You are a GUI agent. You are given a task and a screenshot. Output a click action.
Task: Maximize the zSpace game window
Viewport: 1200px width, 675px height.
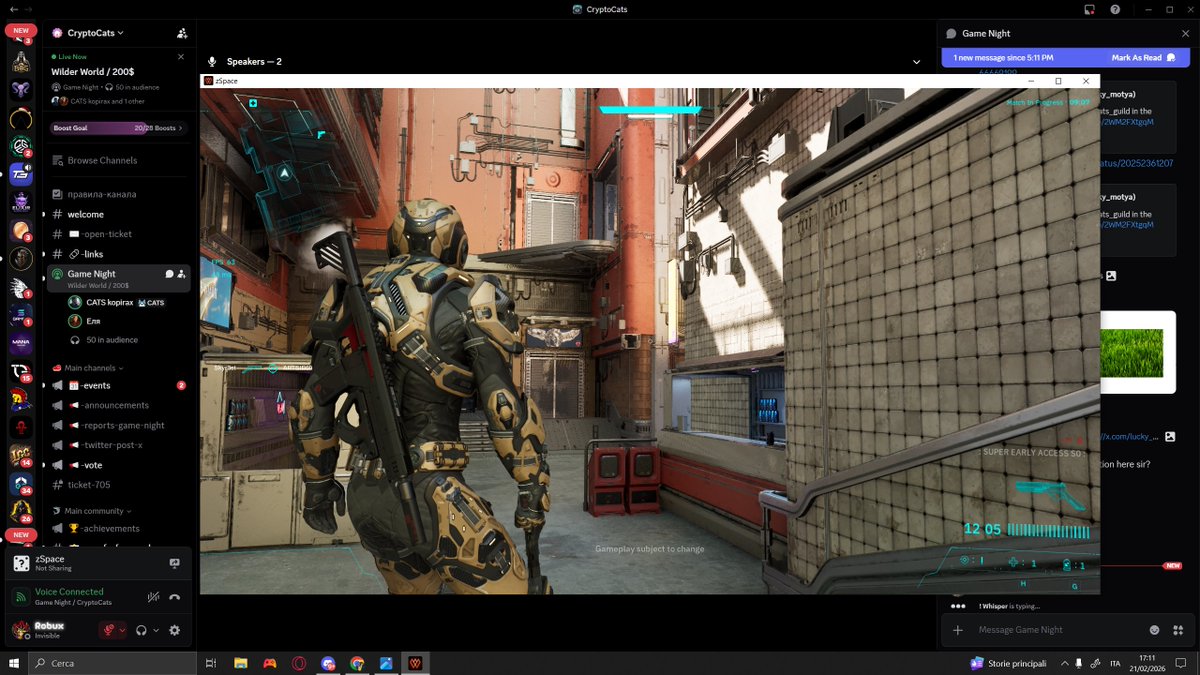(1058, 81)
